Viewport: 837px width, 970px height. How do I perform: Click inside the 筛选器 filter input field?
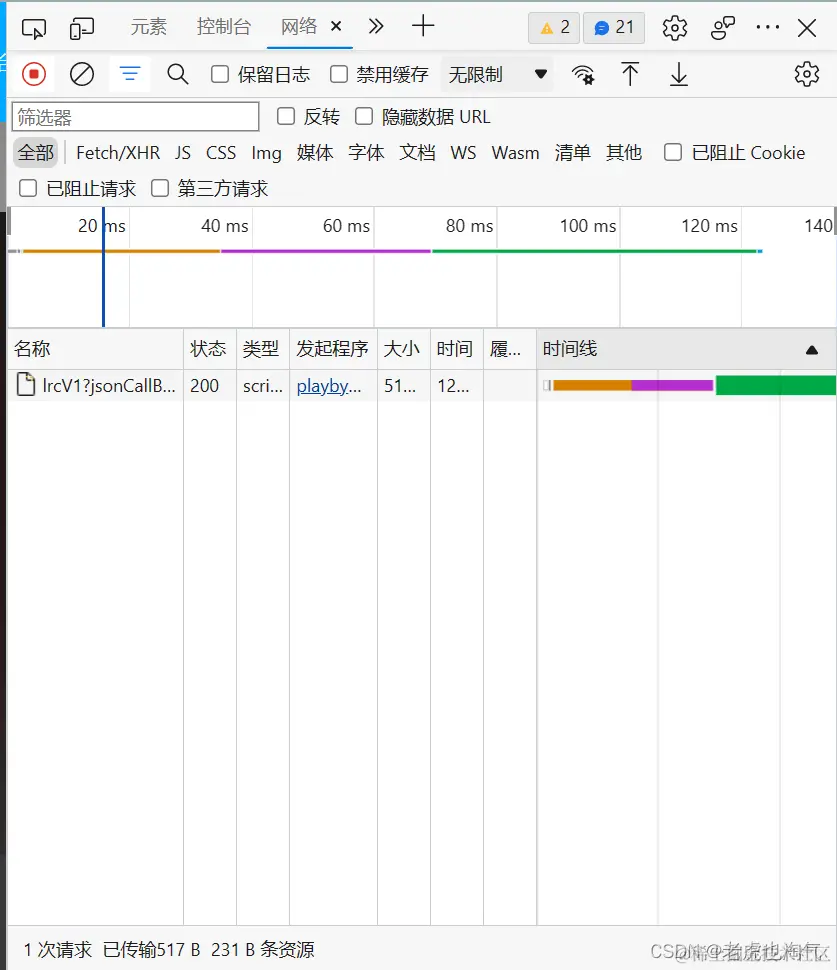[135, 116]
